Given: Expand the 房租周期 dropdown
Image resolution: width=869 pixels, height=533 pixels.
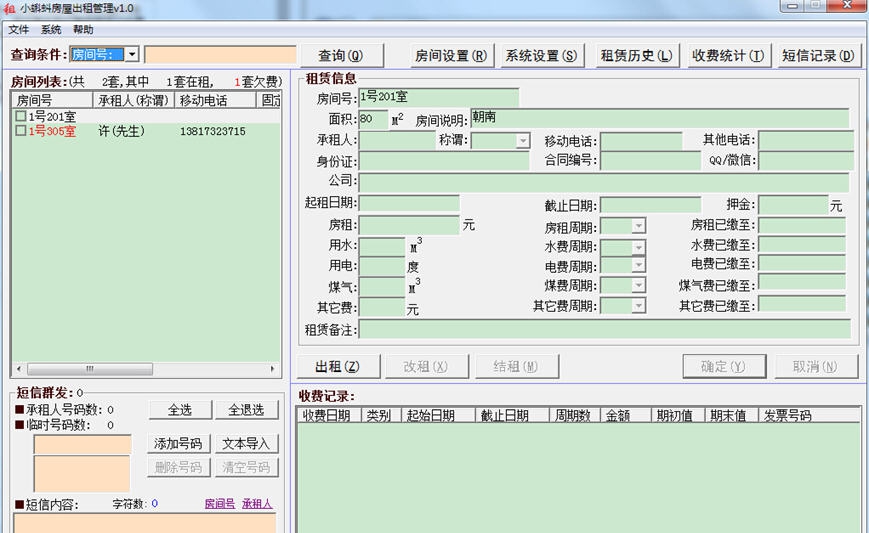Looking at the screenshot, I should click(x=638, y=226).
